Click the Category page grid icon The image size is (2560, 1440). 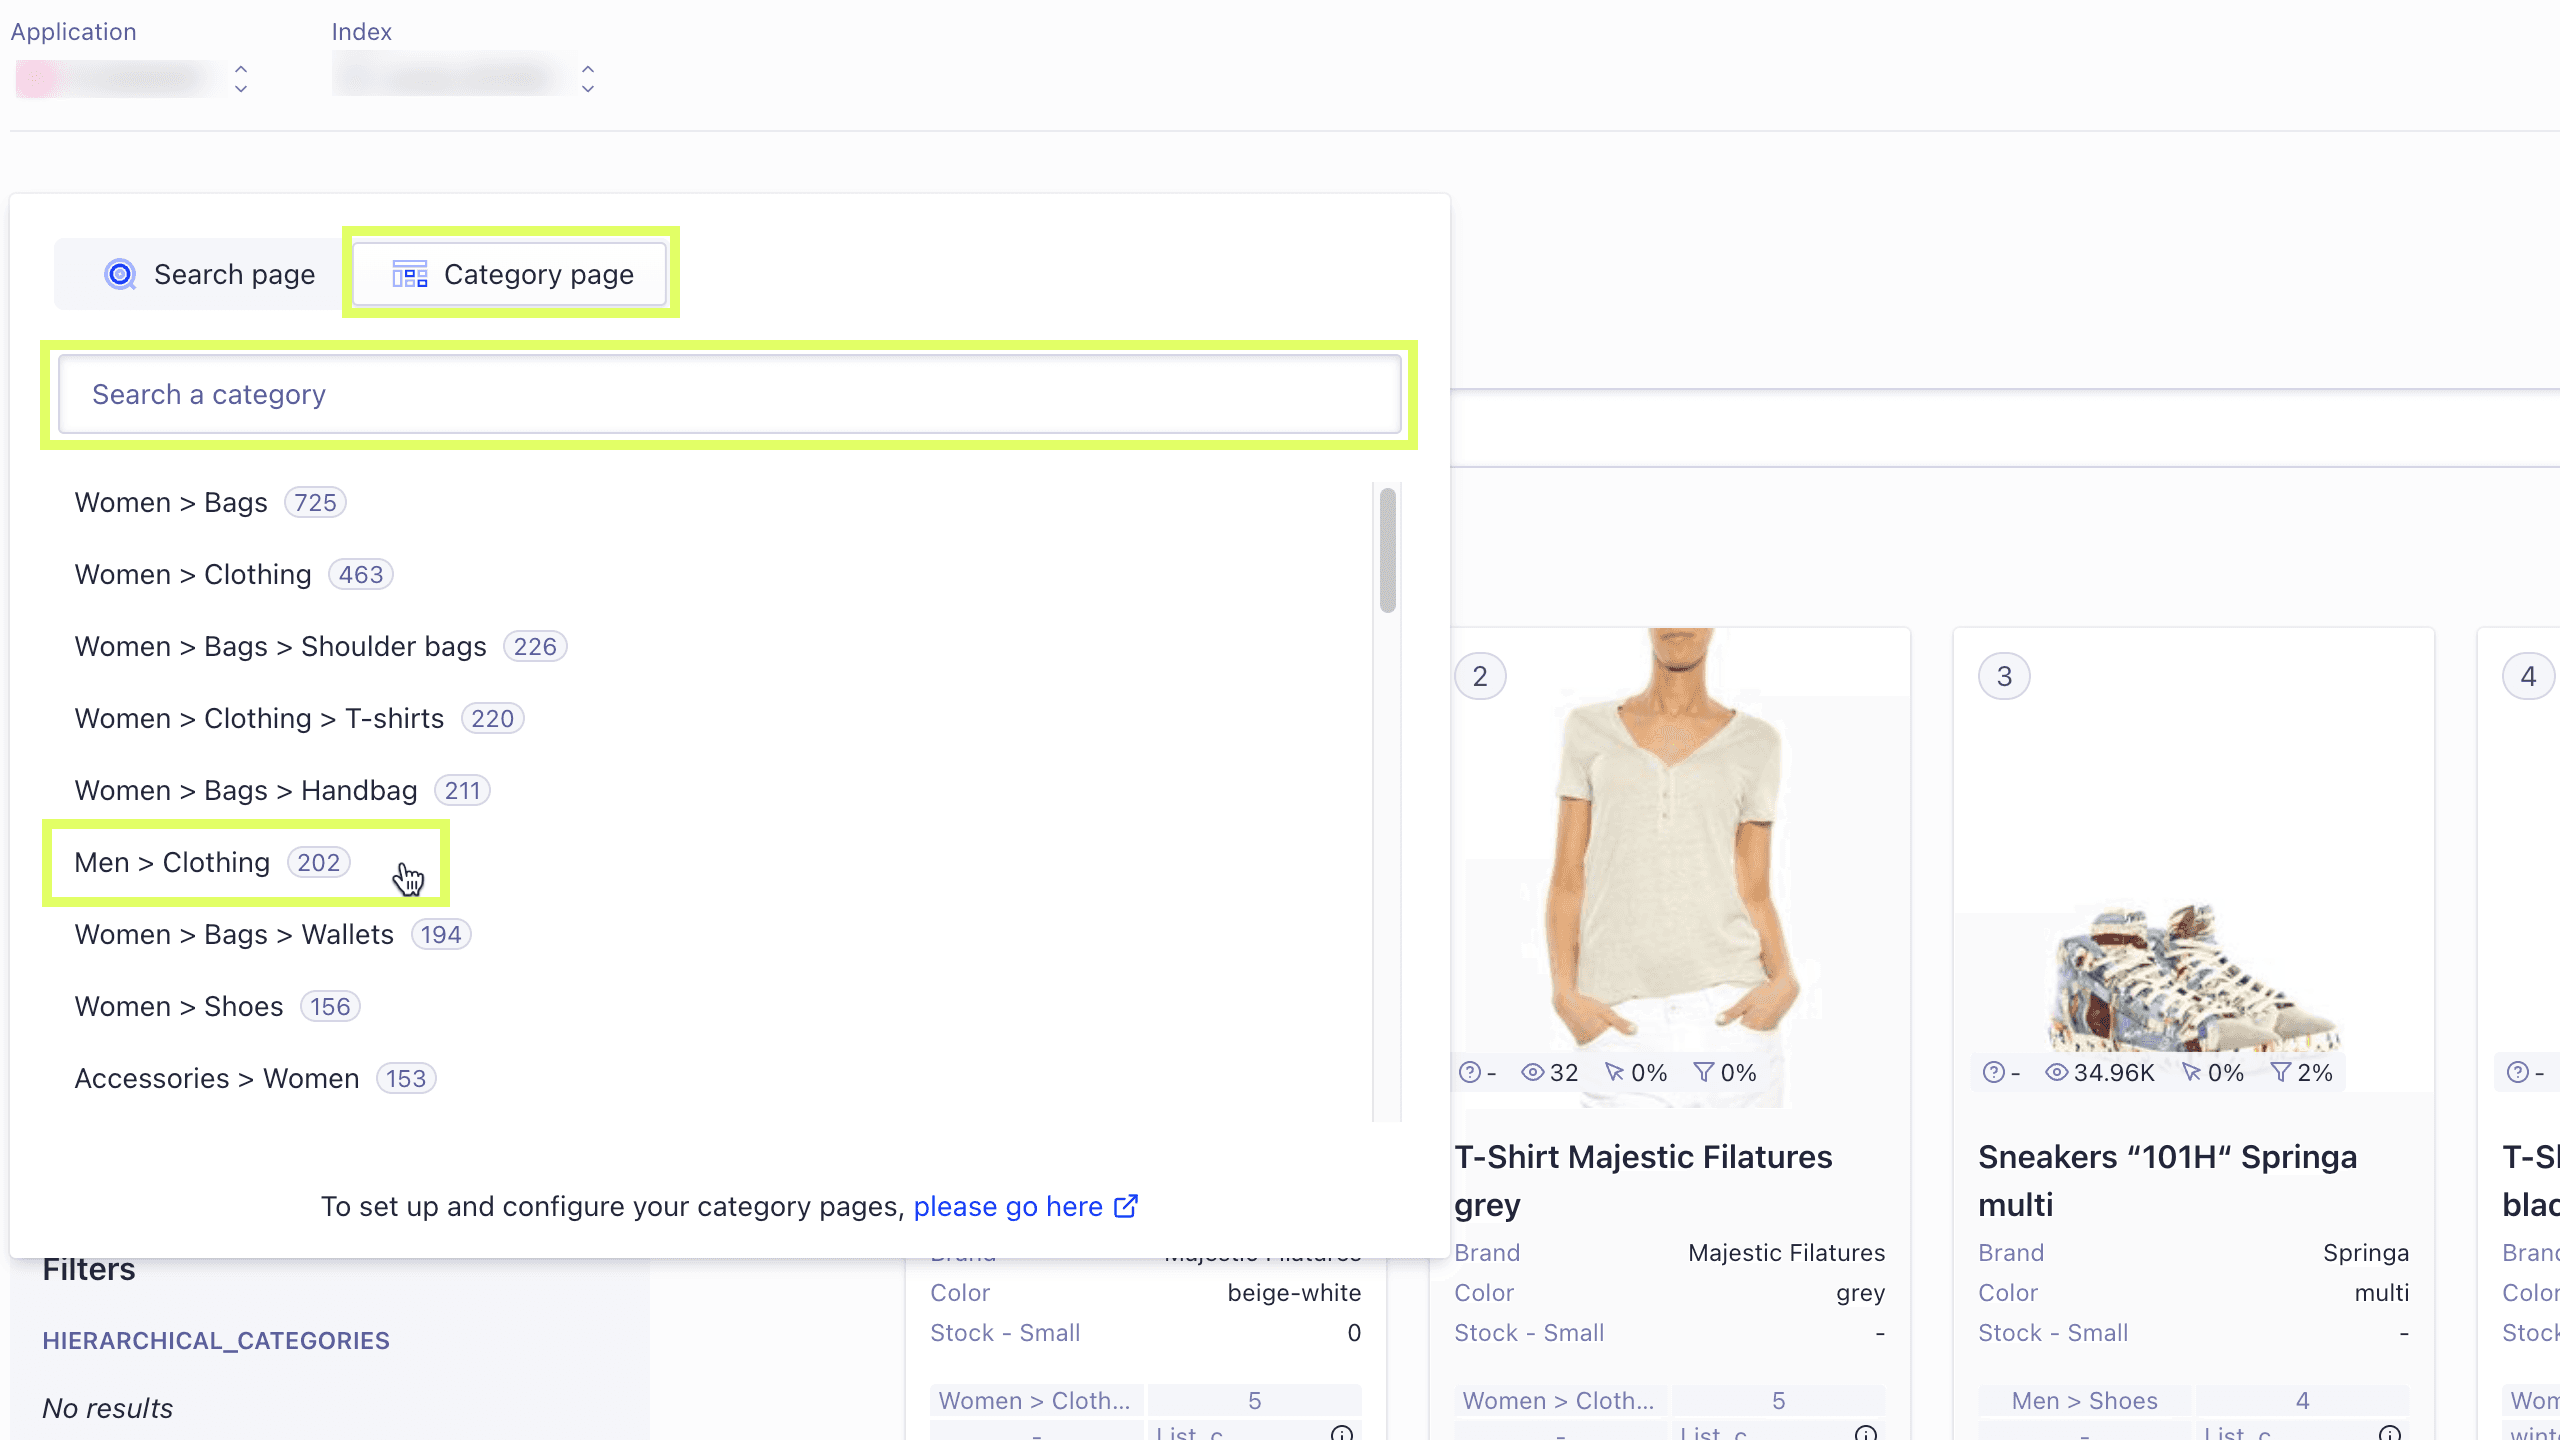(x=410, y=274)
